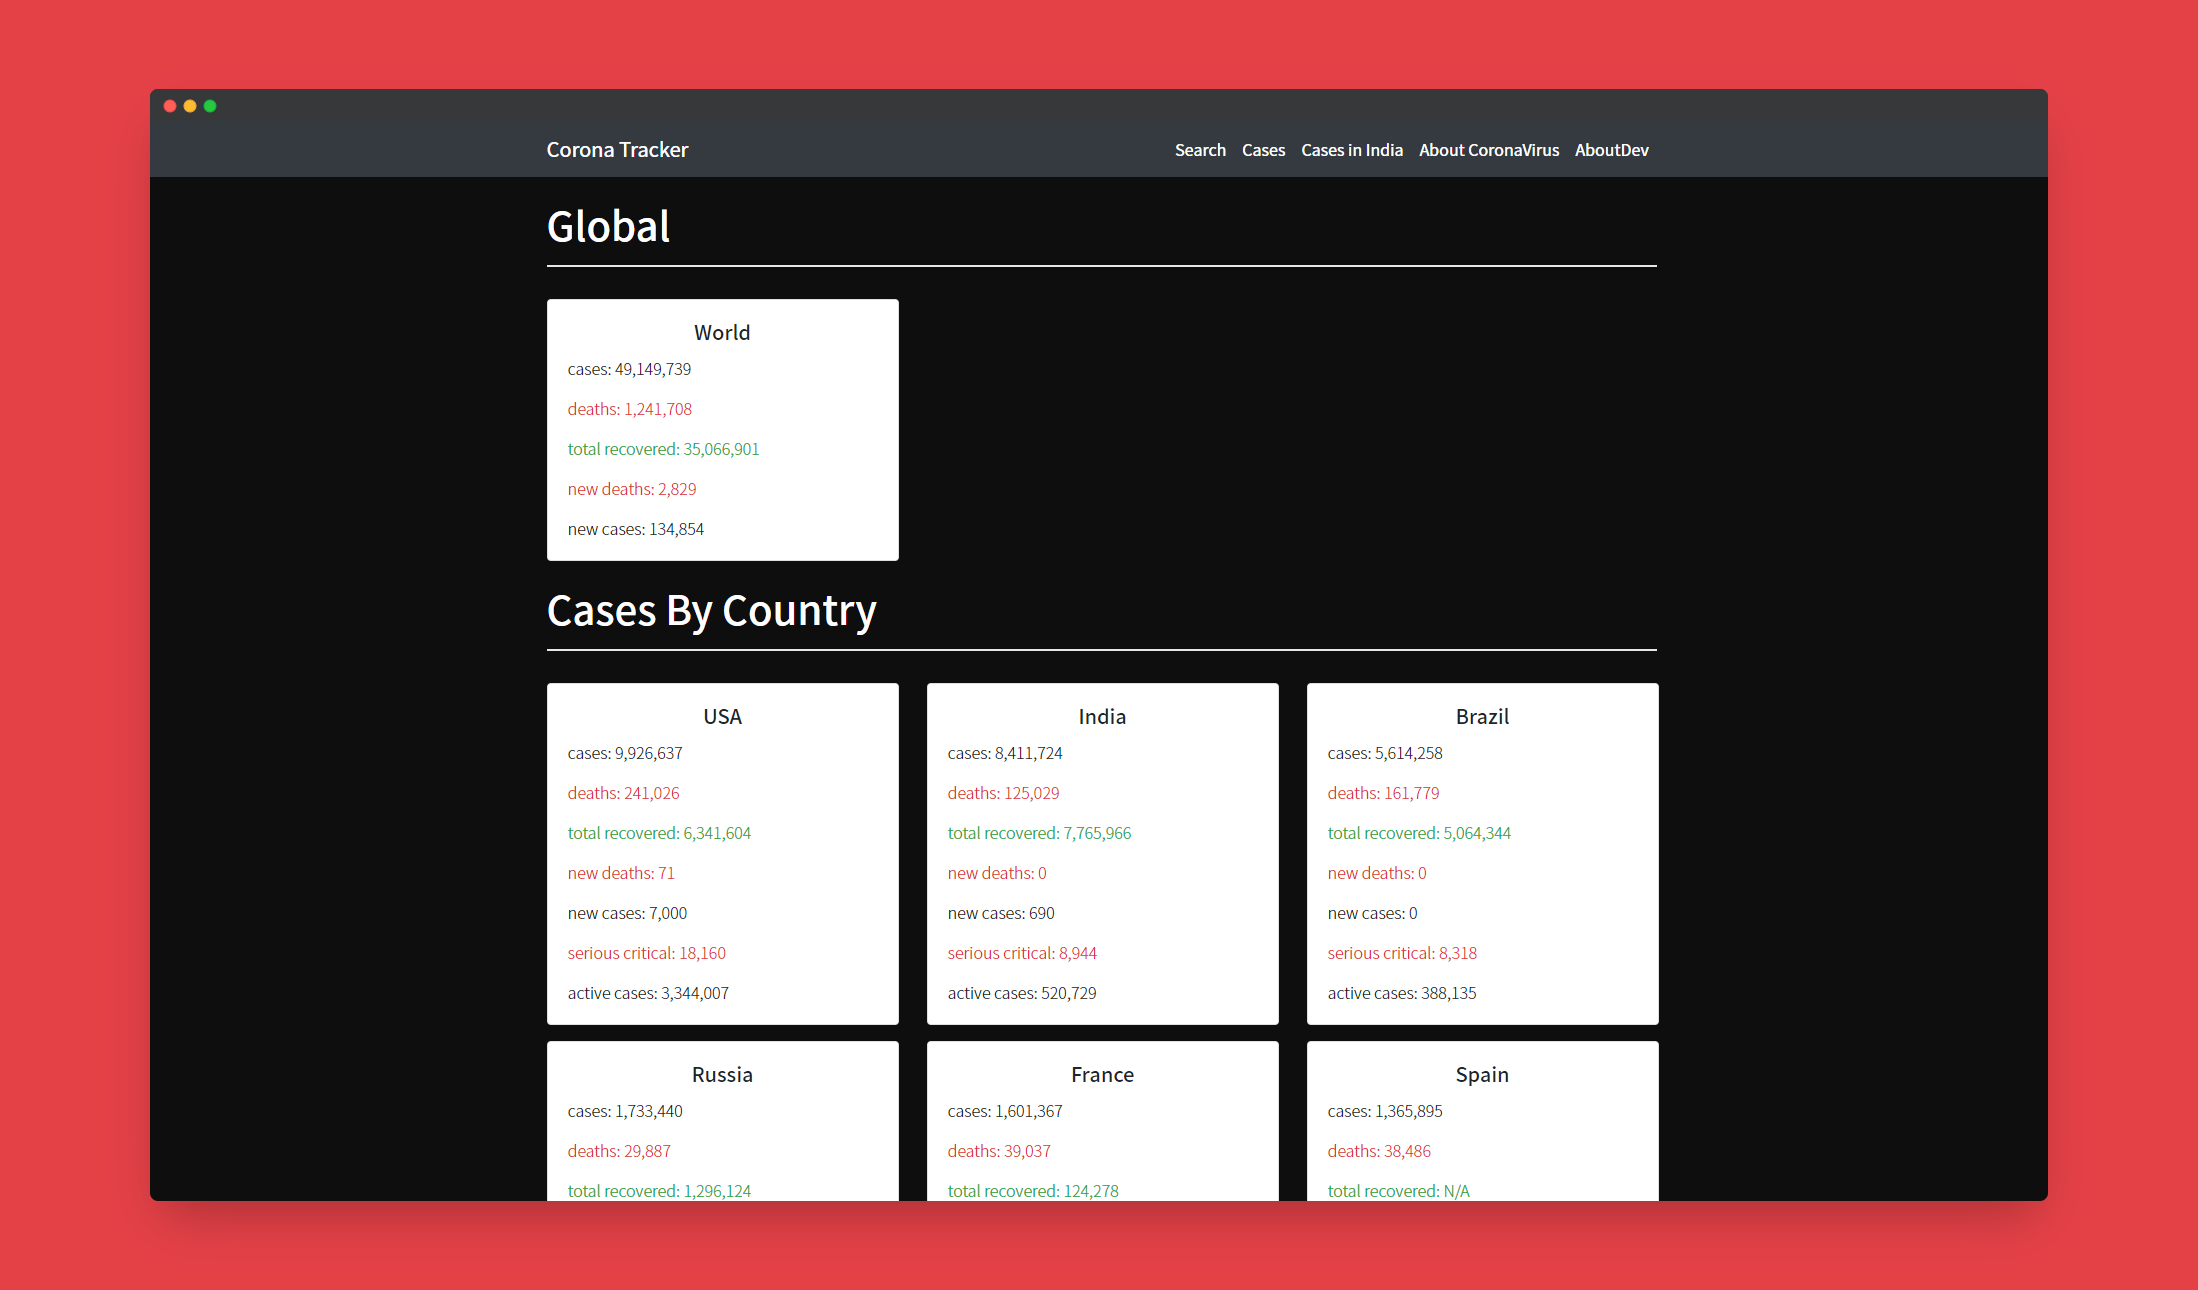Select the Brazil country card title
This screenshot has height=1290, width=2198.
click(x=1482, y=717)
